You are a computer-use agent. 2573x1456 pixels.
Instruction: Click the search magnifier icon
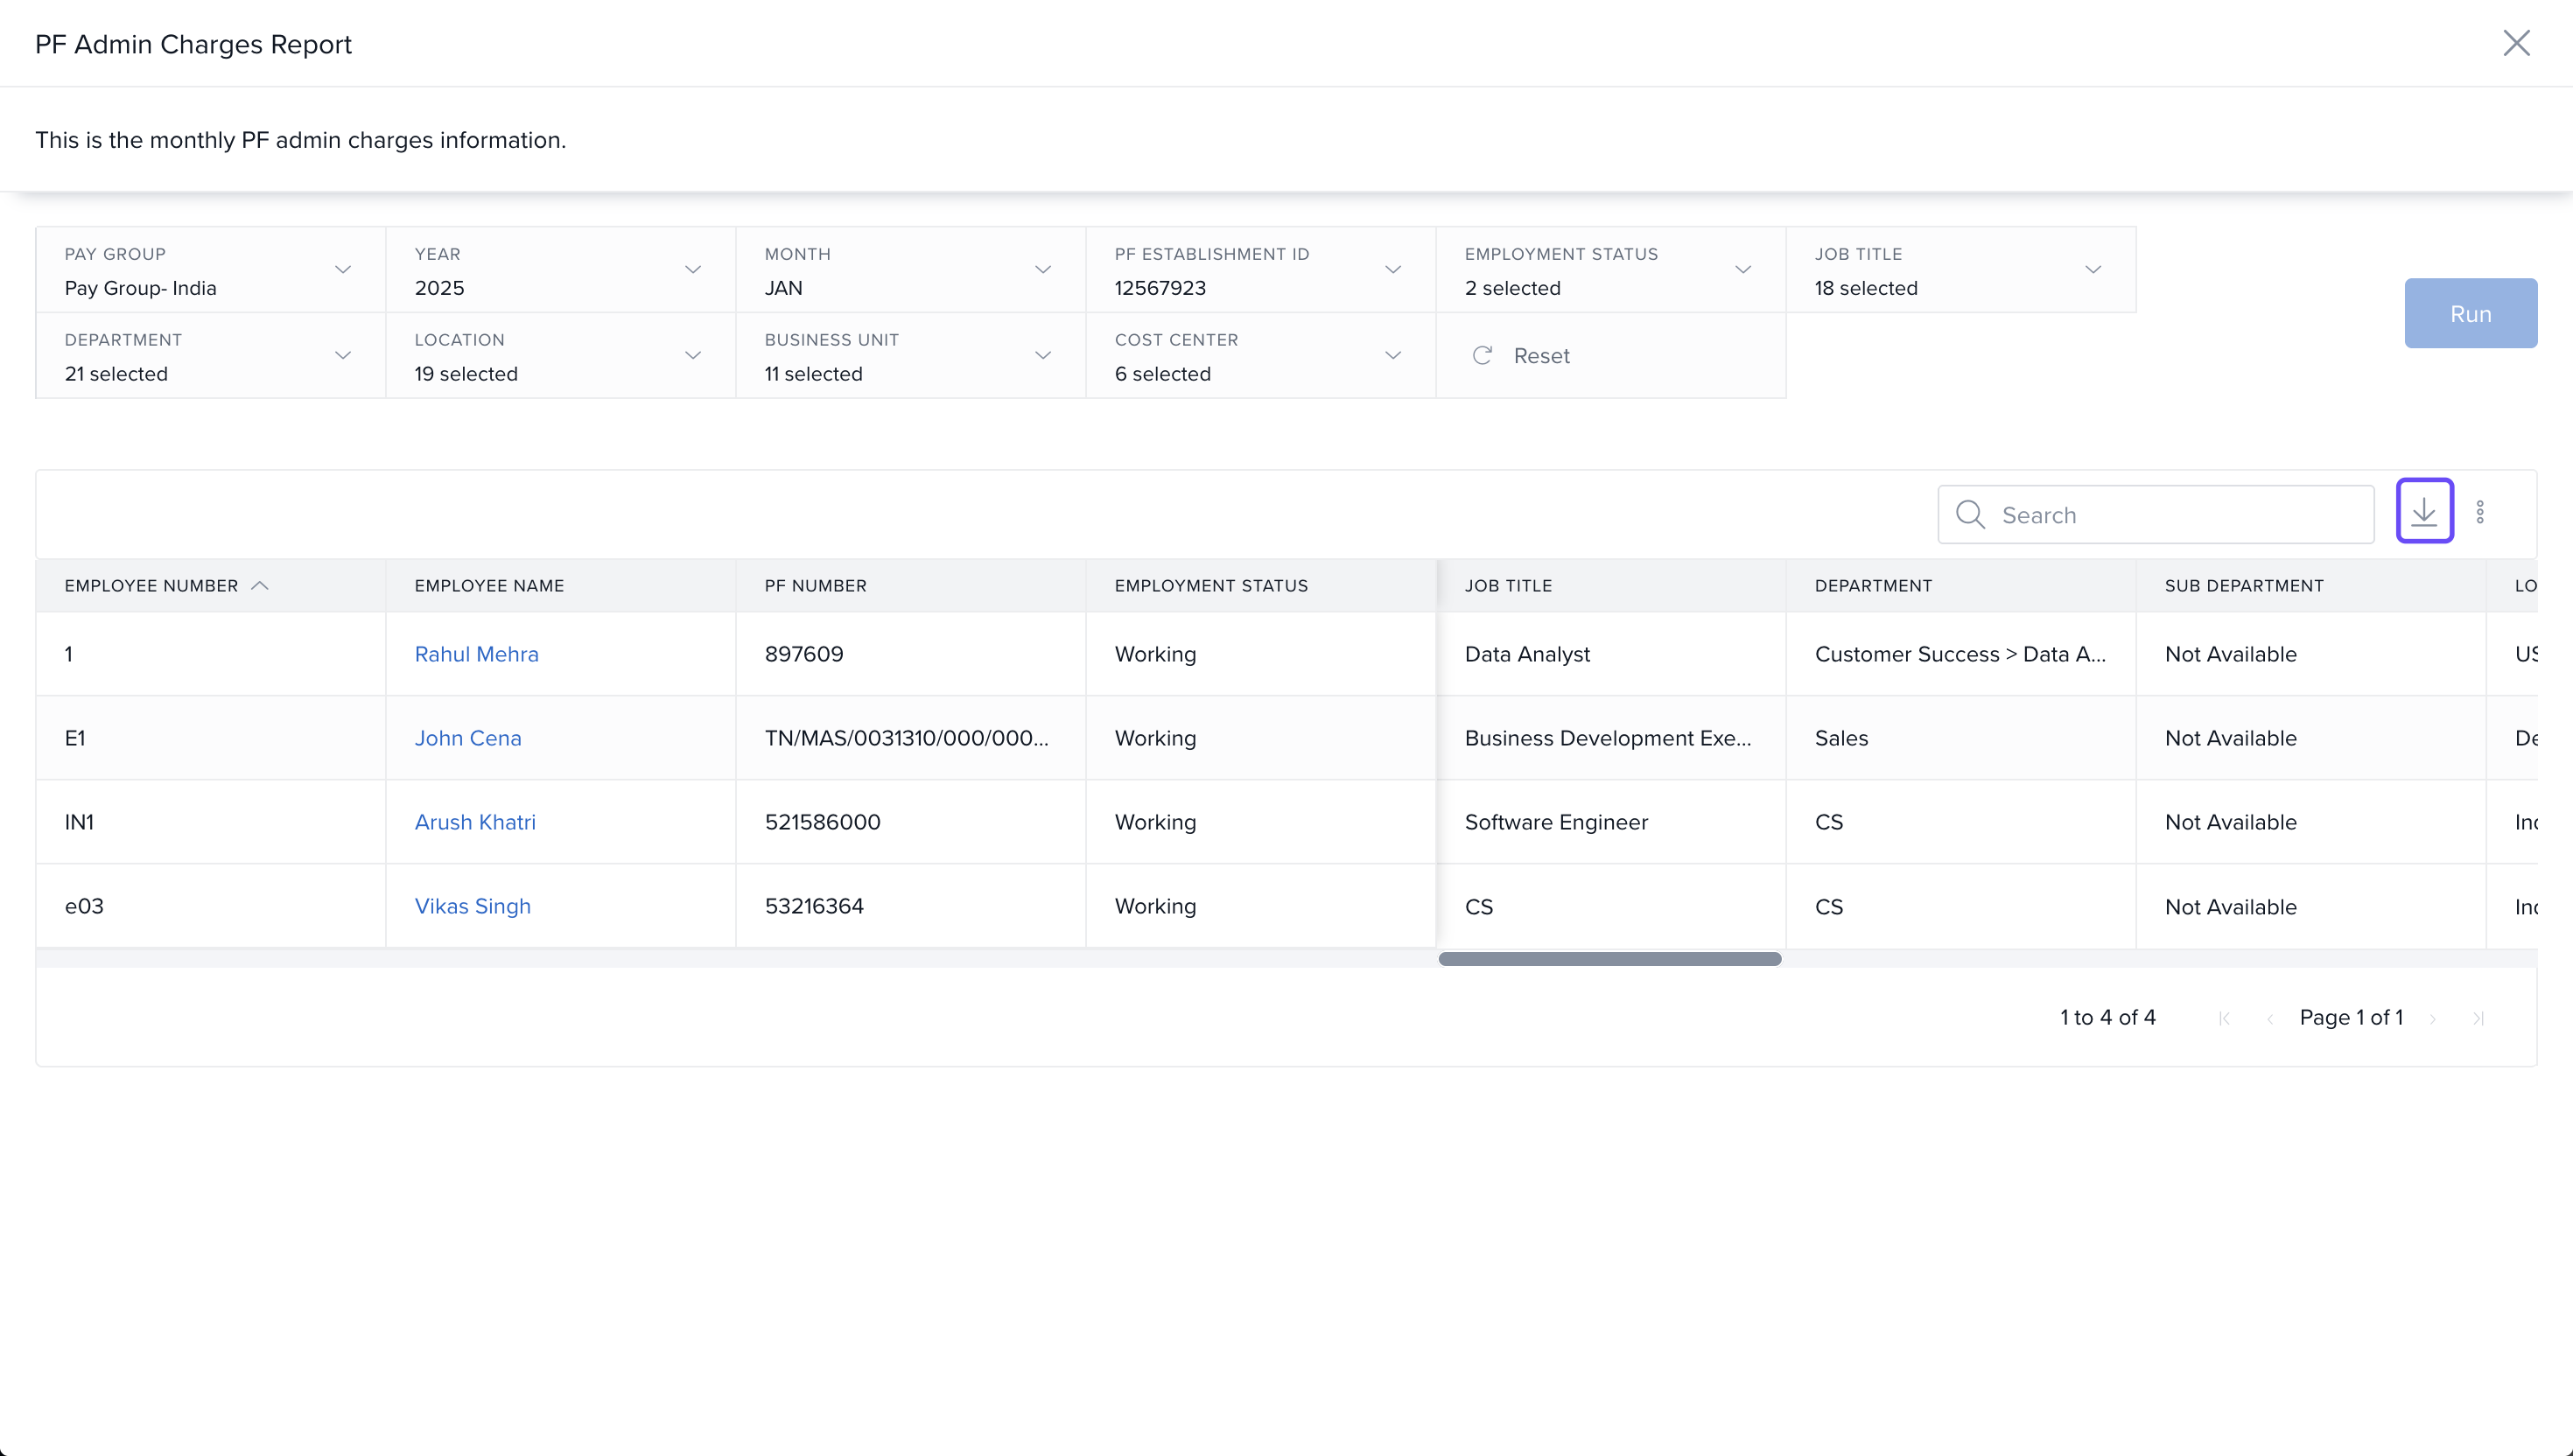(x=1970, y=514)
